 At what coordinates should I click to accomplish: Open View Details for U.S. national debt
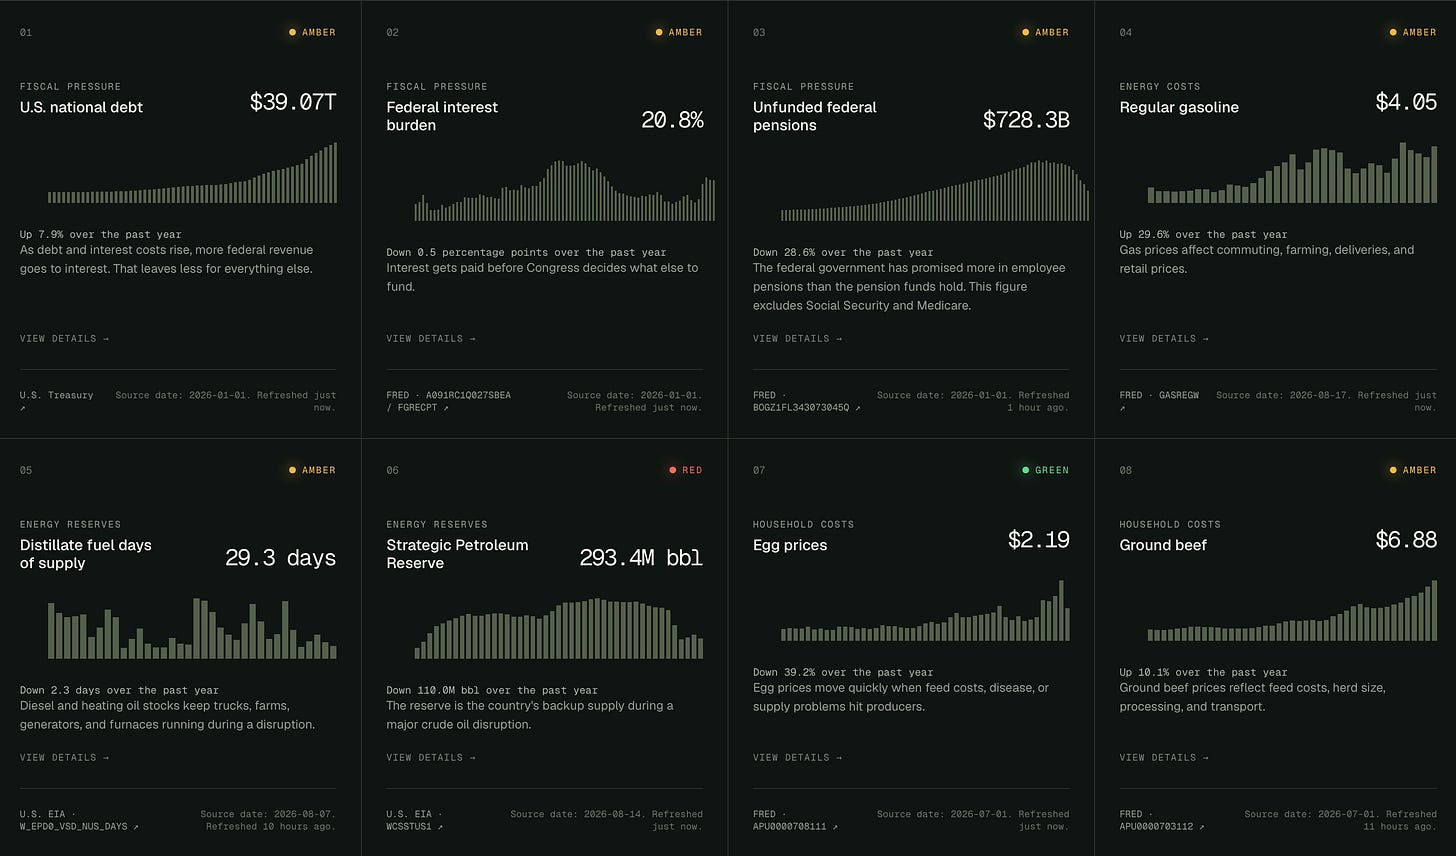click(64, 339)
